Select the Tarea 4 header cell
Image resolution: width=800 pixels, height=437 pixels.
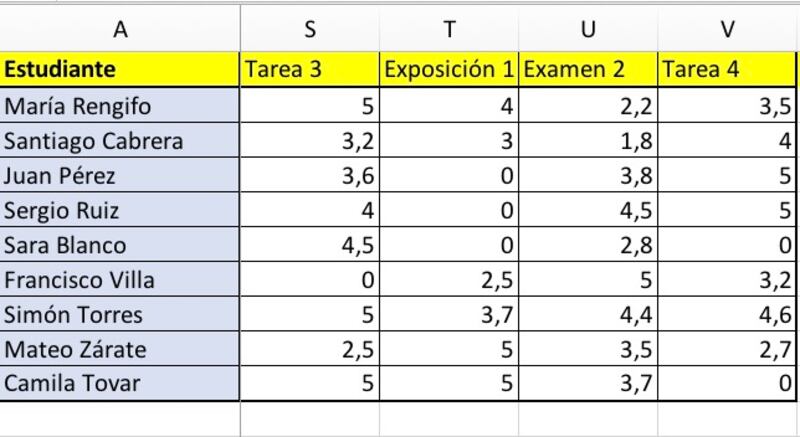click(728, 69)
